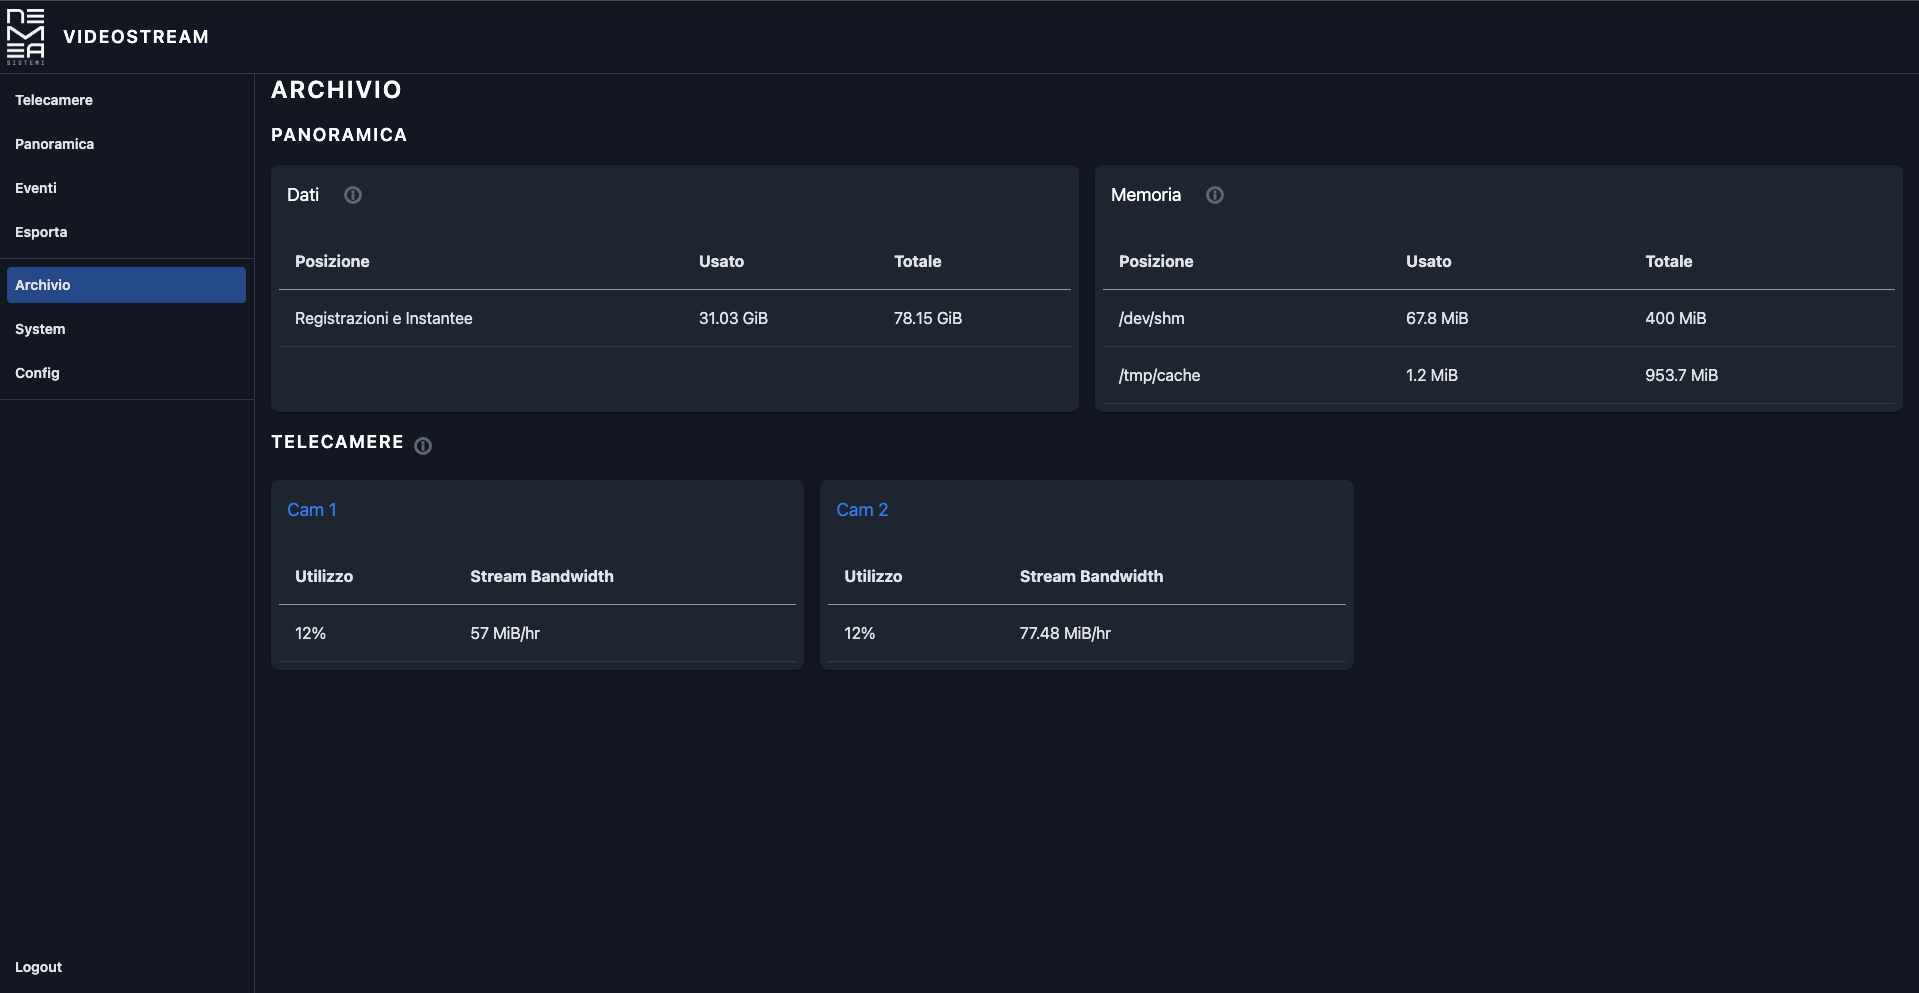Open the Cam 2 link
Image resolution: width=1919 pixels, height=993 pixels.
coord(861,510)
